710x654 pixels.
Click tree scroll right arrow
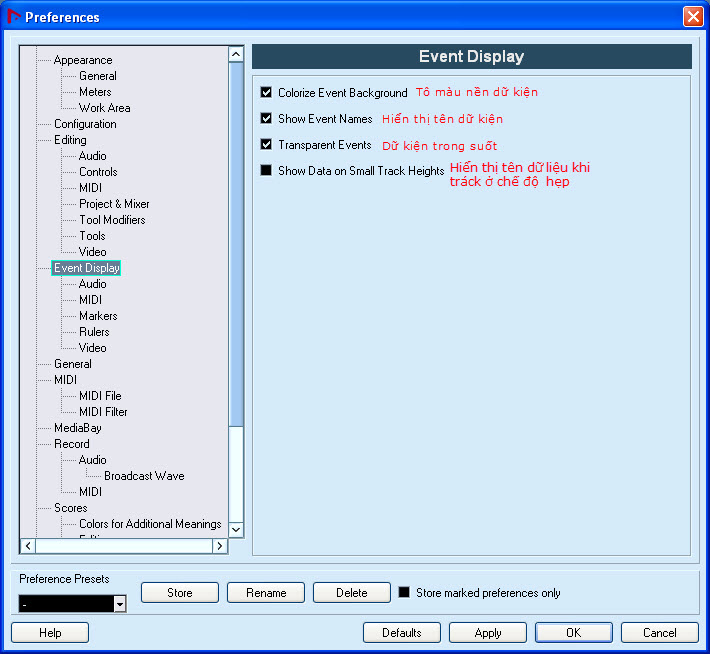click(220, 546)
